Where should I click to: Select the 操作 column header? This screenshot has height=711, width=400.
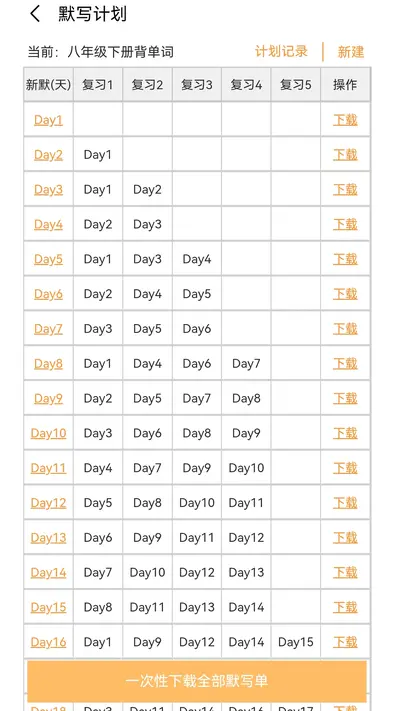[x=345, y=85]
